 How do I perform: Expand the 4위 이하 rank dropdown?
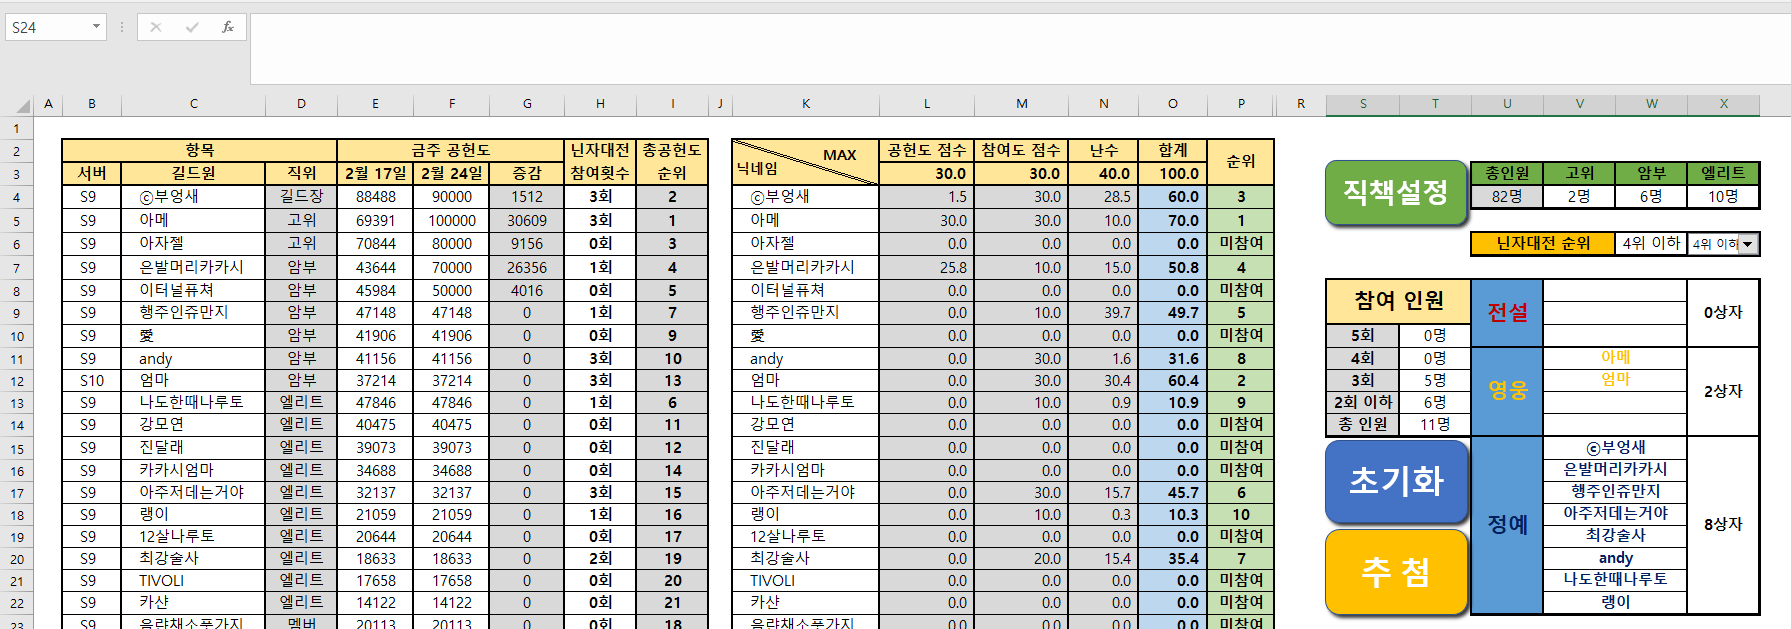[1747, 244]
